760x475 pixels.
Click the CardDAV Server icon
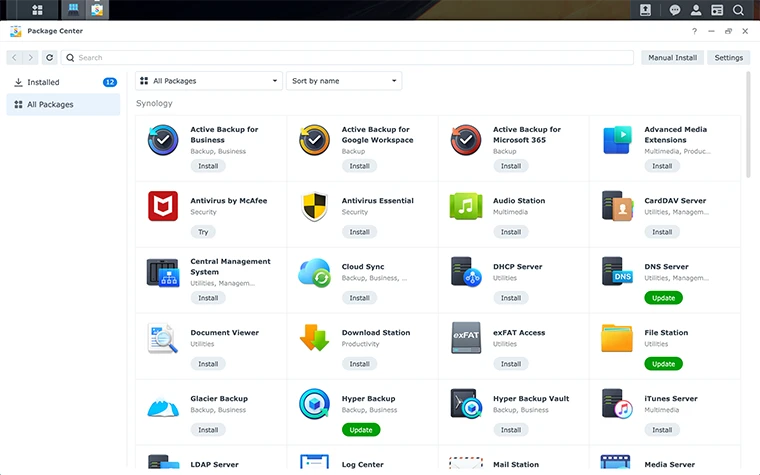tap(617, 206)
